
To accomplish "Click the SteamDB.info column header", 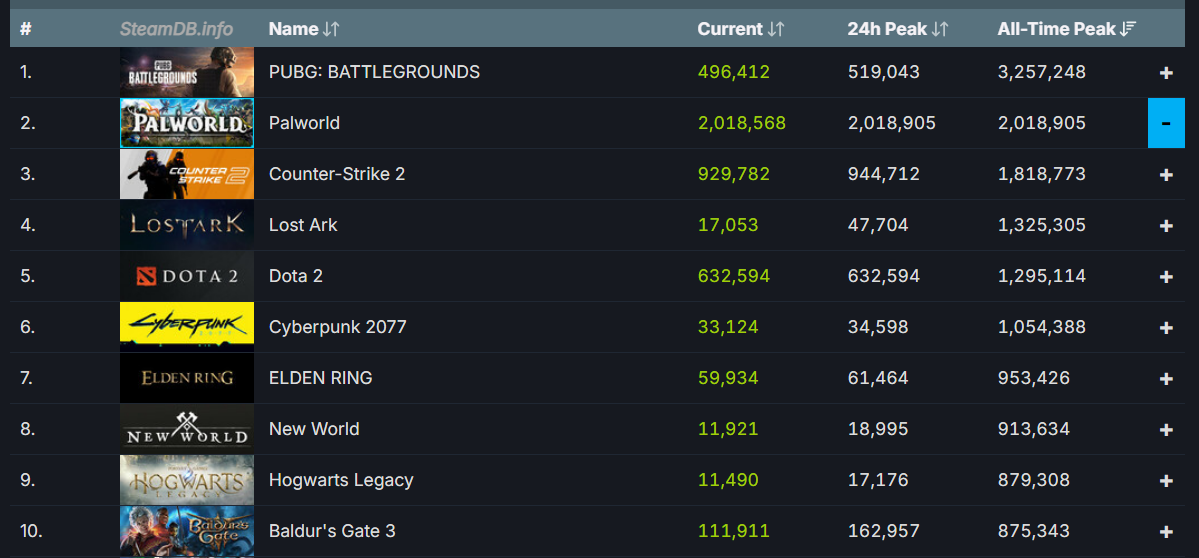I will [177, 29].
